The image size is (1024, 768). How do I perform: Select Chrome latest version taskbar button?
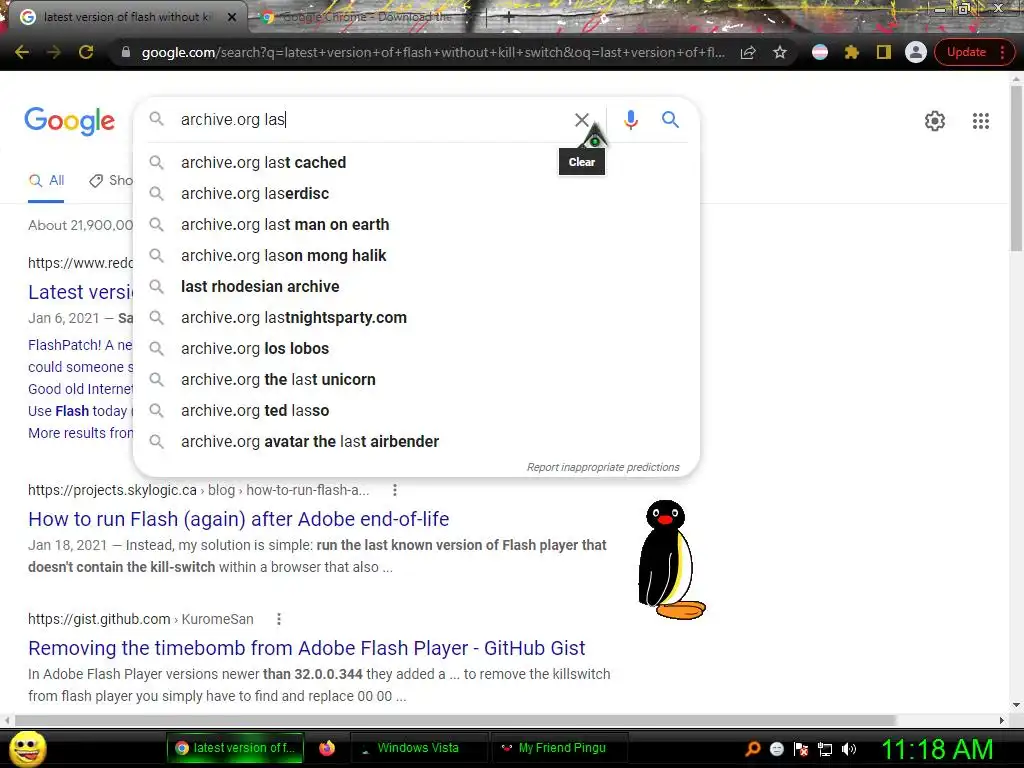point(235,748)
